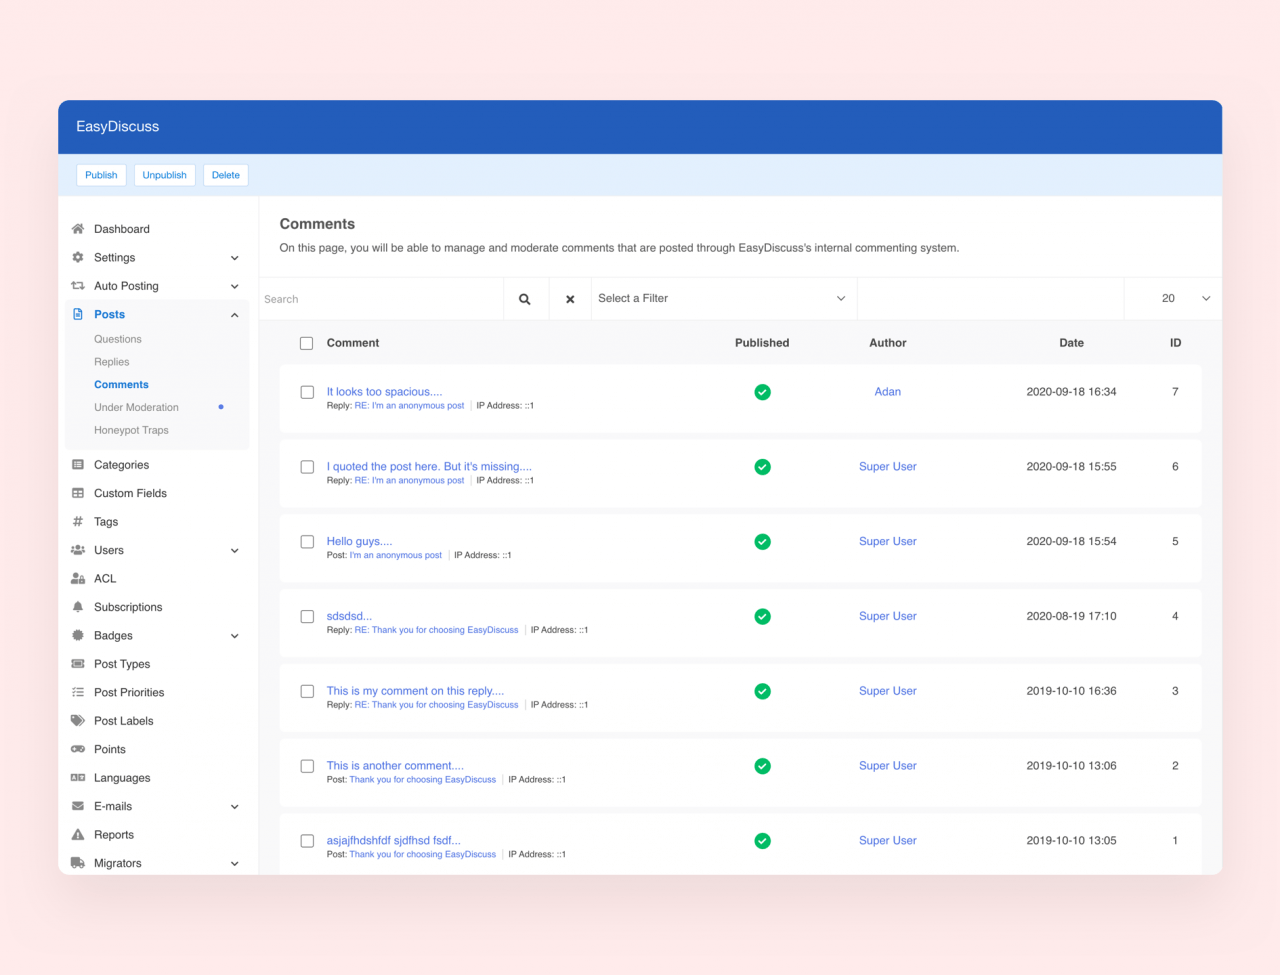The width and height of the screenshot is (1280, 975).
Task: Open the 'Select a Filter' dropdown
Action: click(724, 299)
